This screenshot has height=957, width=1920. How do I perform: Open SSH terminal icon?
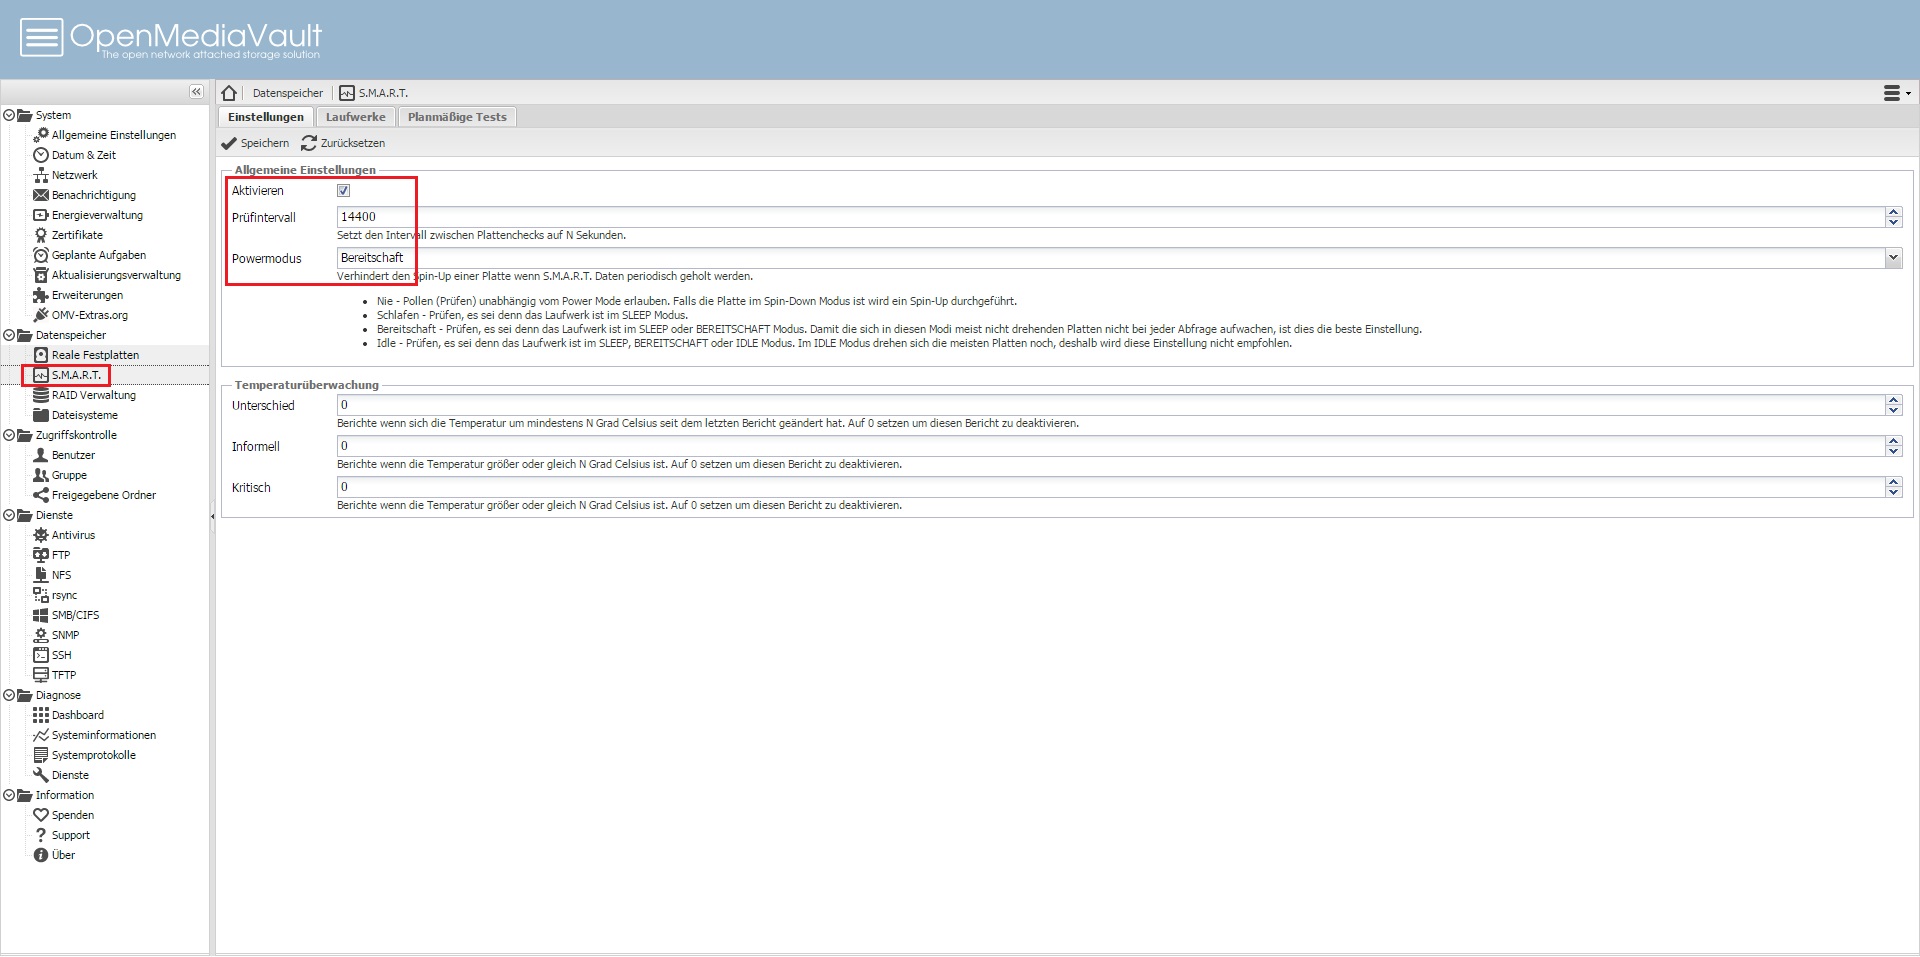click(x=41, y=655)
